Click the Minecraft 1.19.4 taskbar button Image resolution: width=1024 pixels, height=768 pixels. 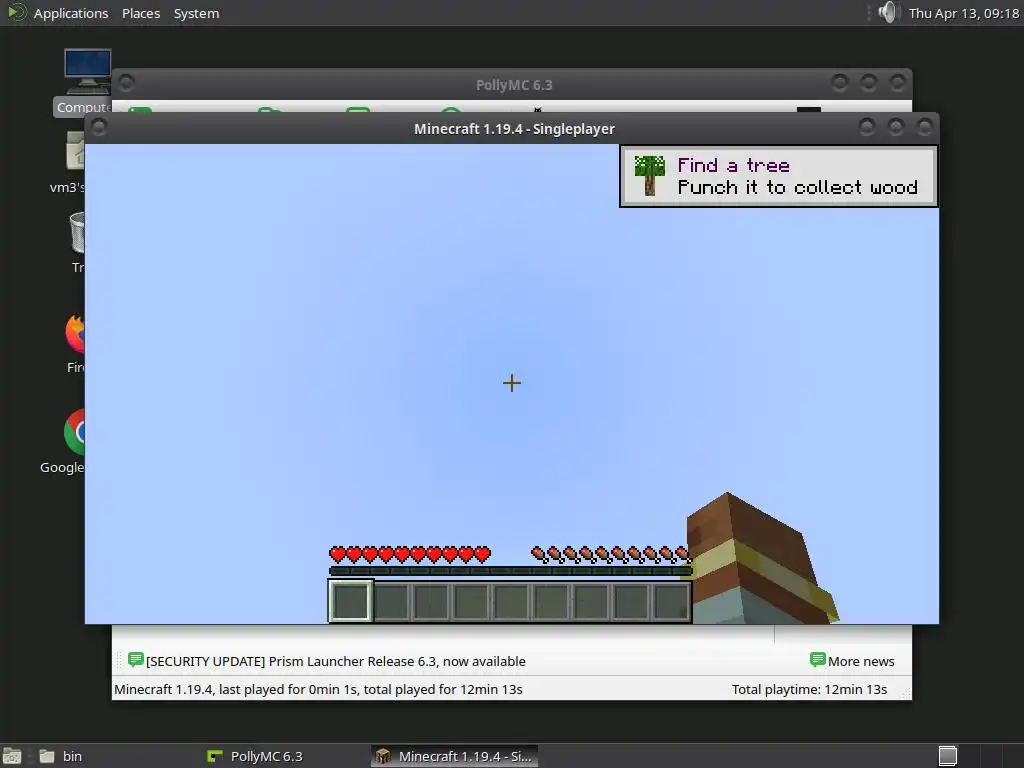point(455,756)
